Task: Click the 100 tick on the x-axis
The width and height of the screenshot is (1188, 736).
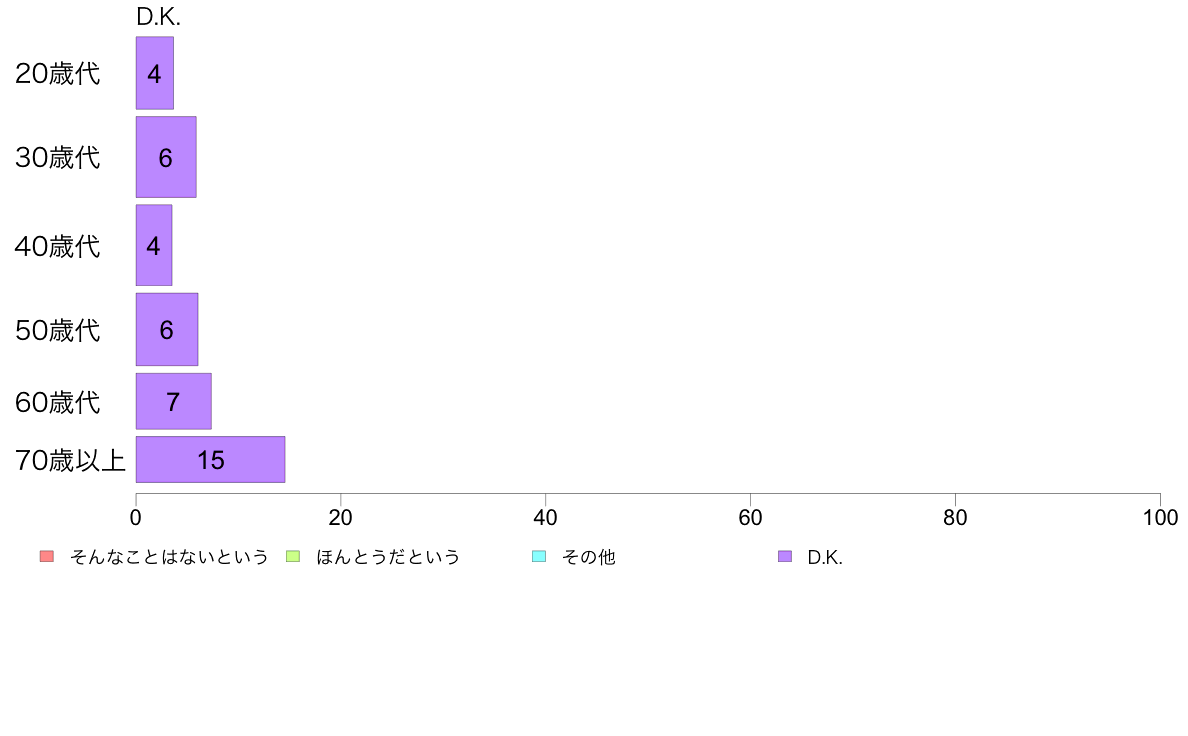Action: click(1160, 518)
